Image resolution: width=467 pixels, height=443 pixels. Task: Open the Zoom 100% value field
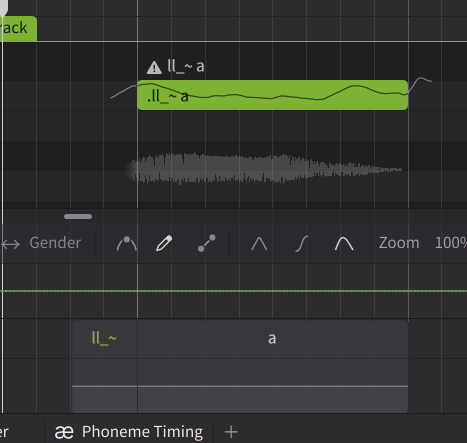[x=451, y=243]
